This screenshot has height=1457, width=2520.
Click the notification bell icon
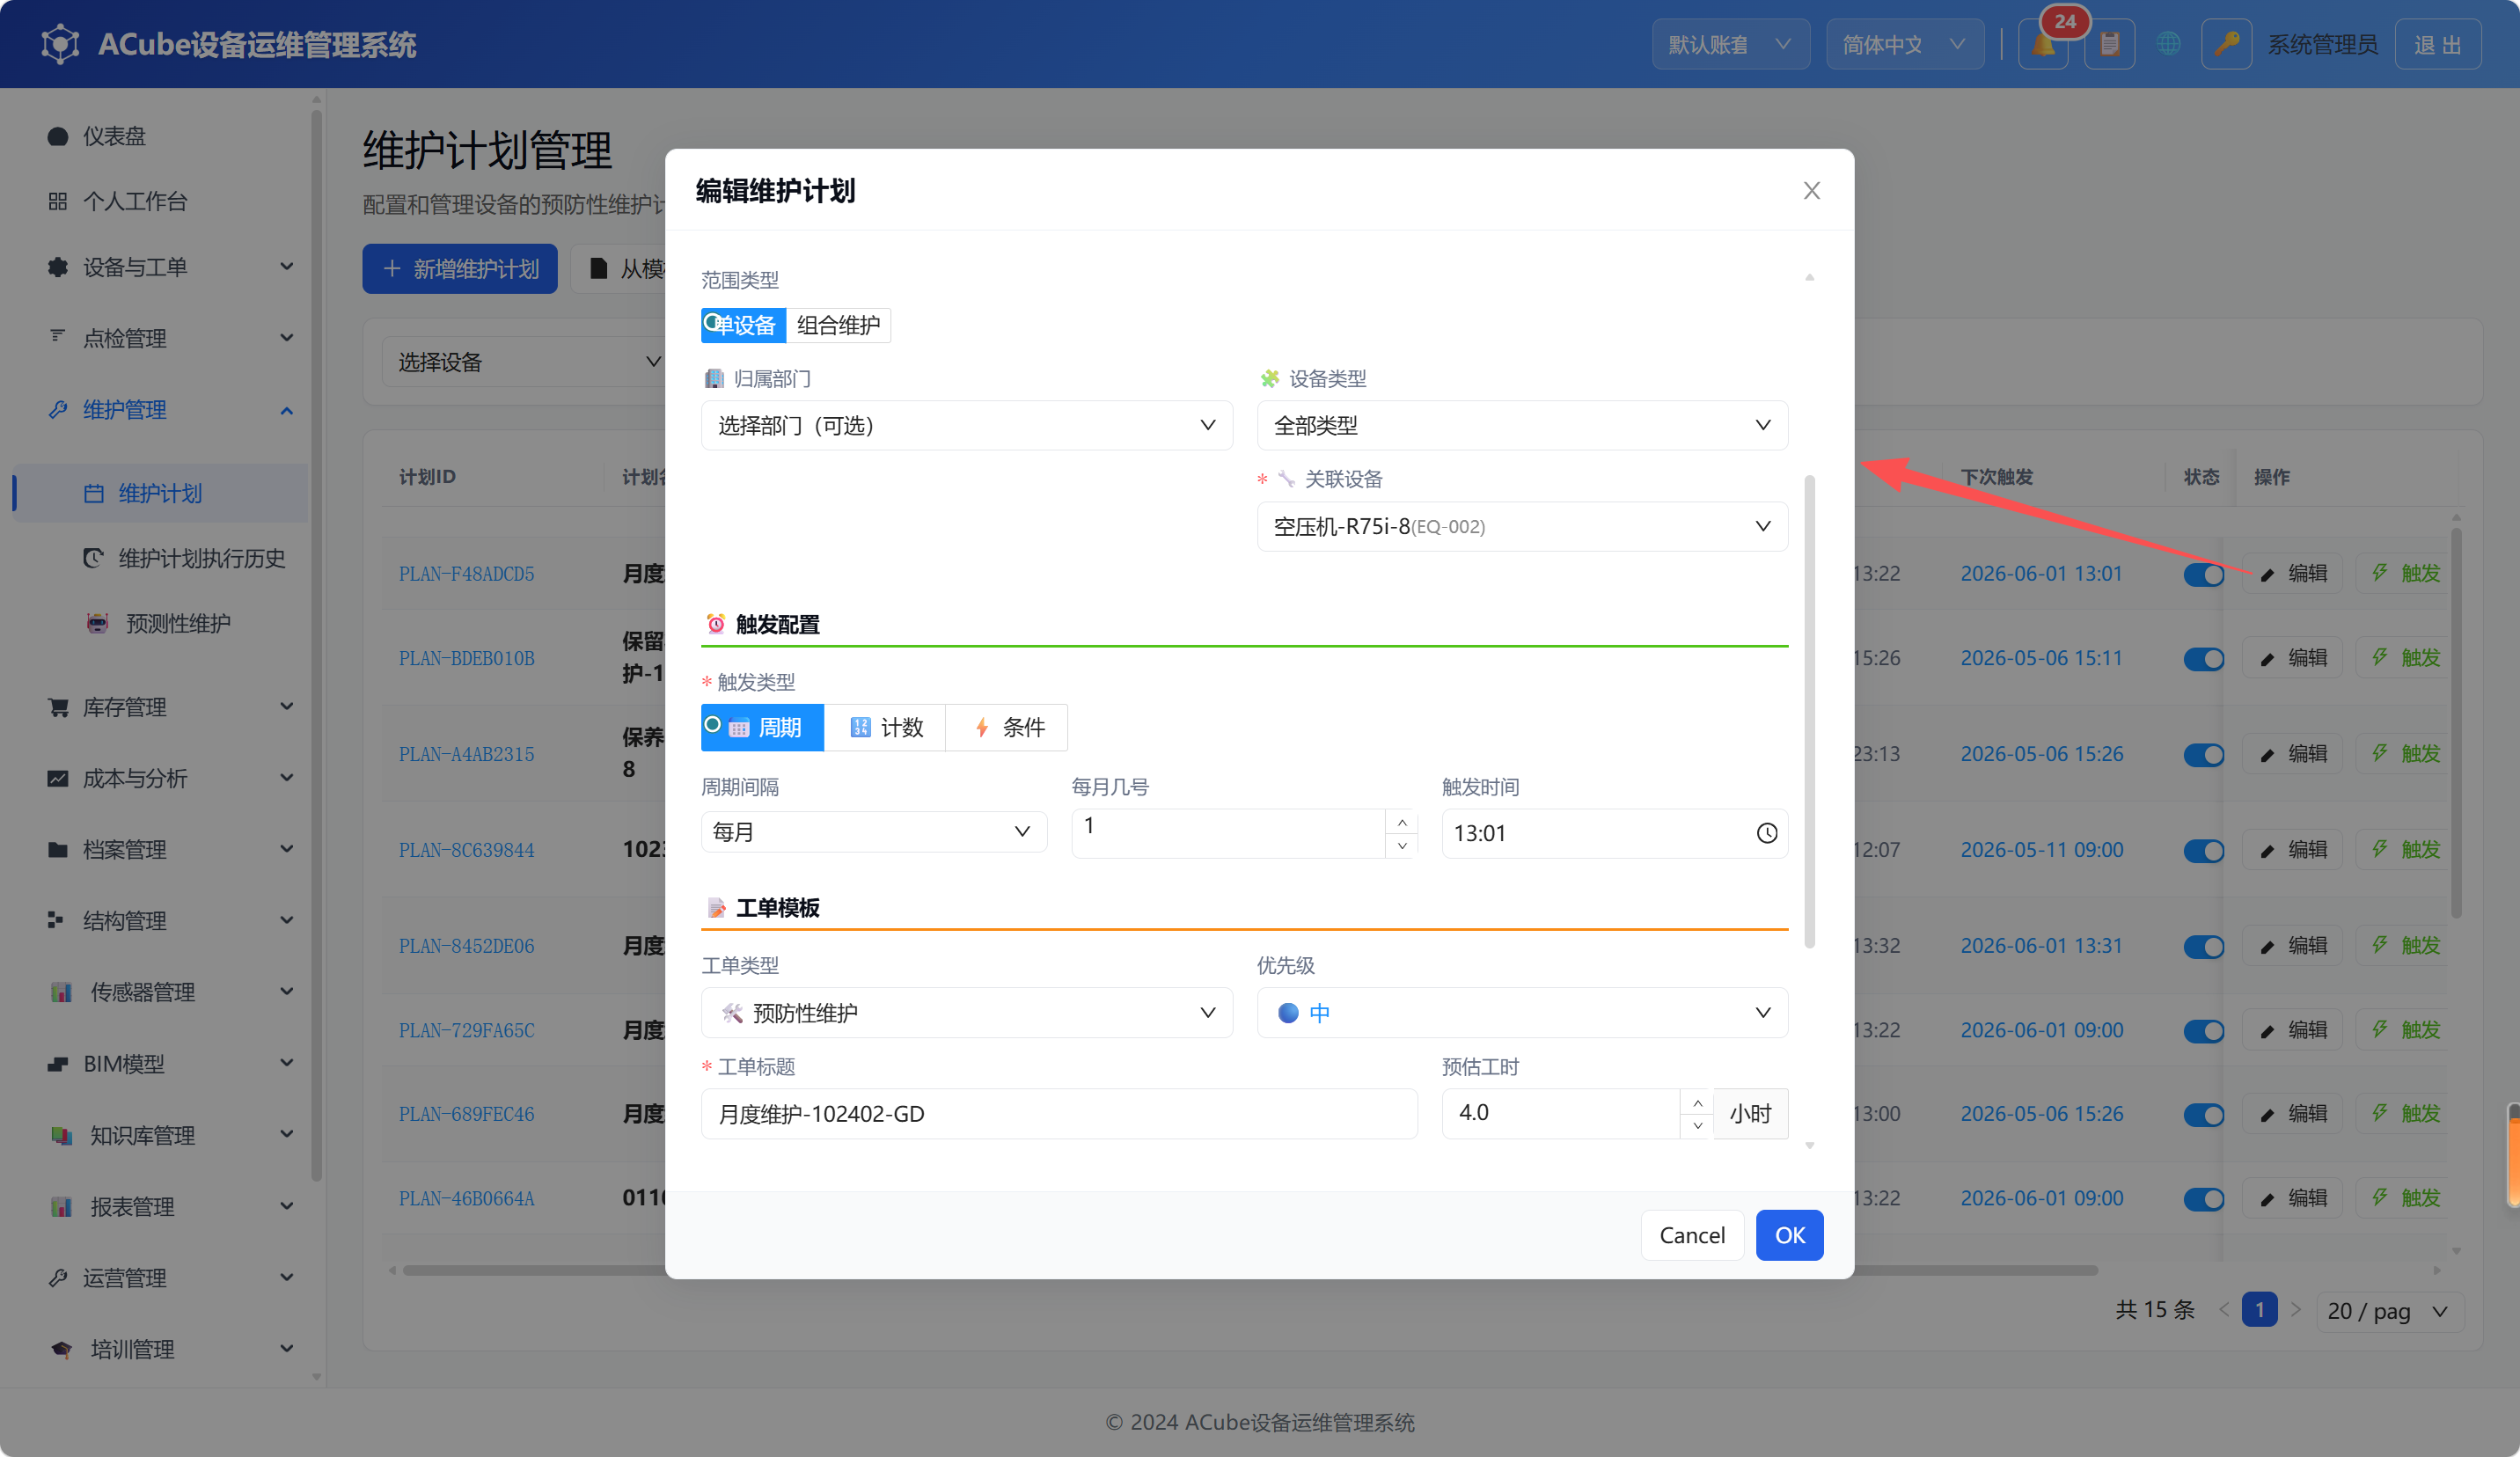(x=2042, y=45)
